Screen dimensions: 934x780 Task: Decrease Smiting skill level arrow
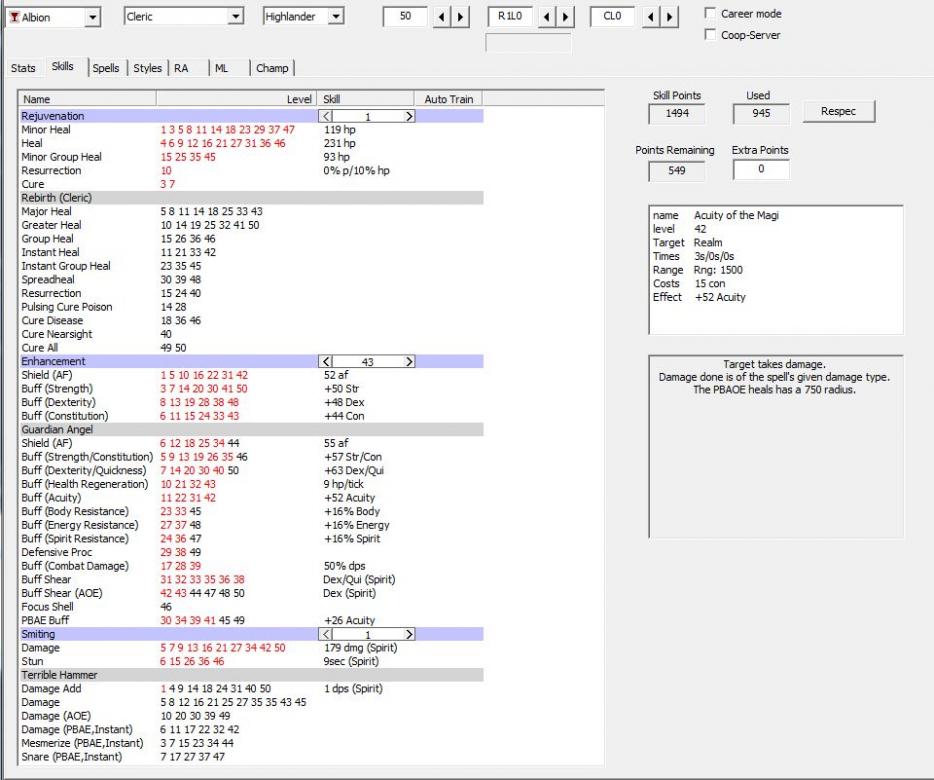326,635
